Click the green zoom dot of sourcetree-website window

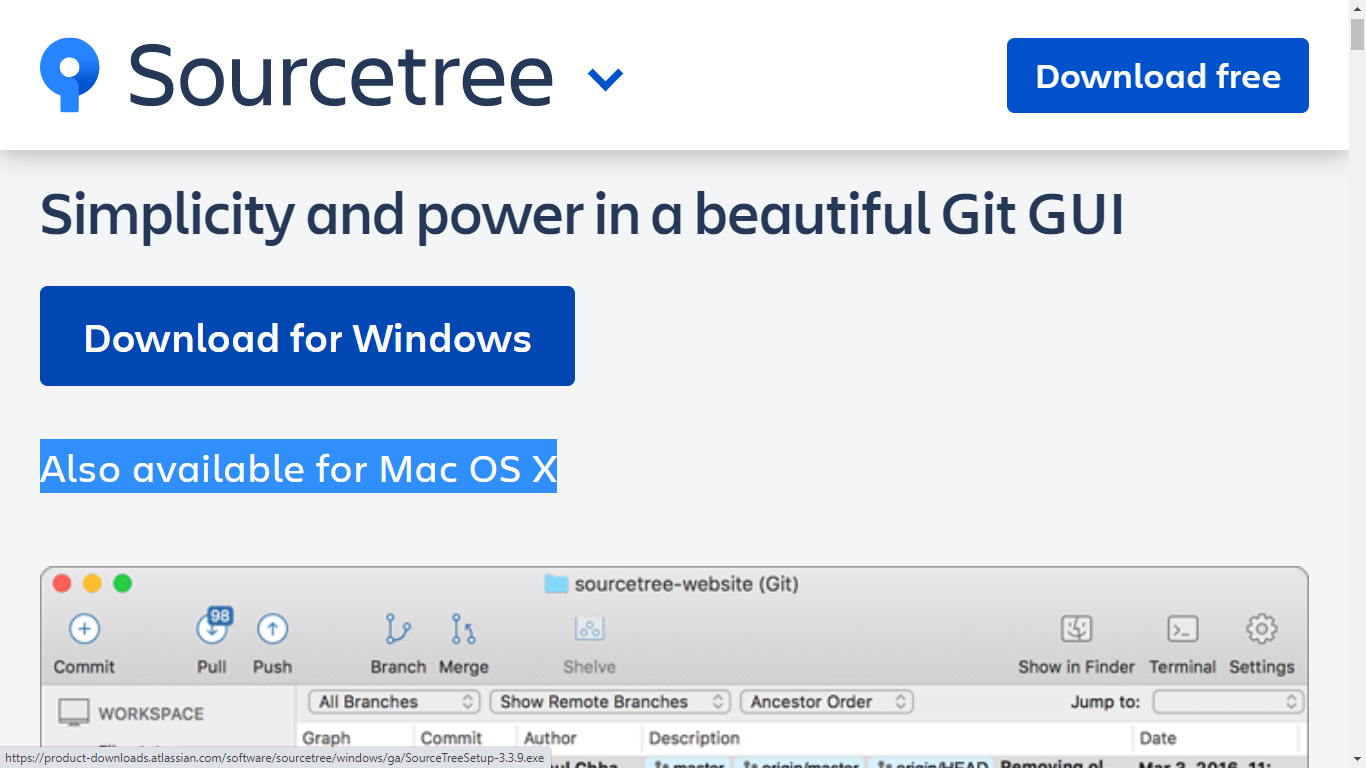pyautogui.click(x=122, y=583)
